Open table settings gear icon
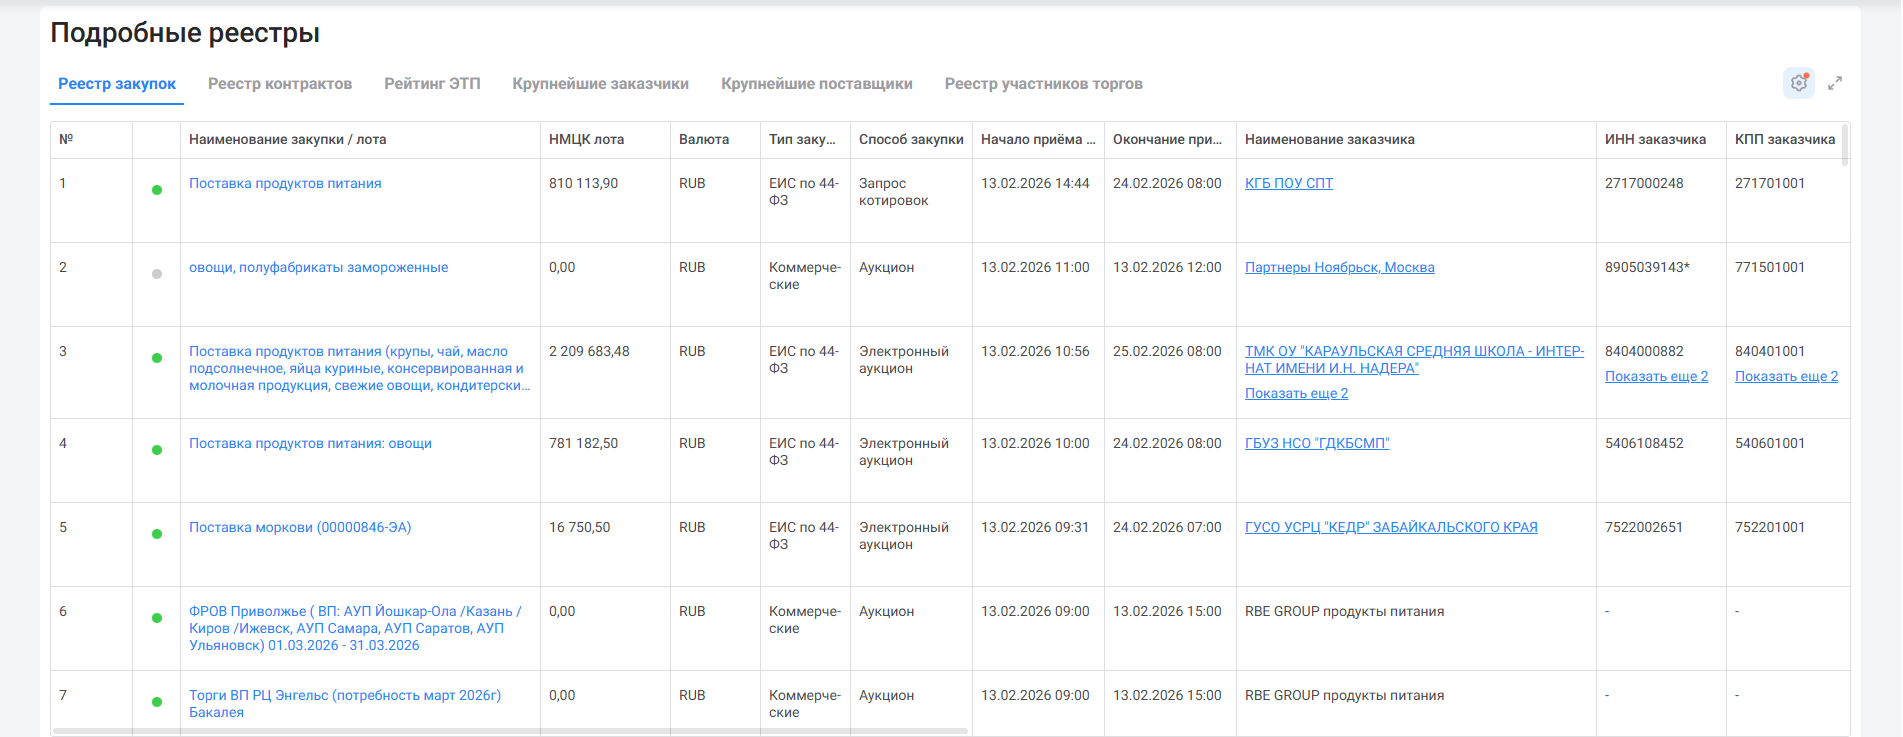 click(x=1798, y=84)
